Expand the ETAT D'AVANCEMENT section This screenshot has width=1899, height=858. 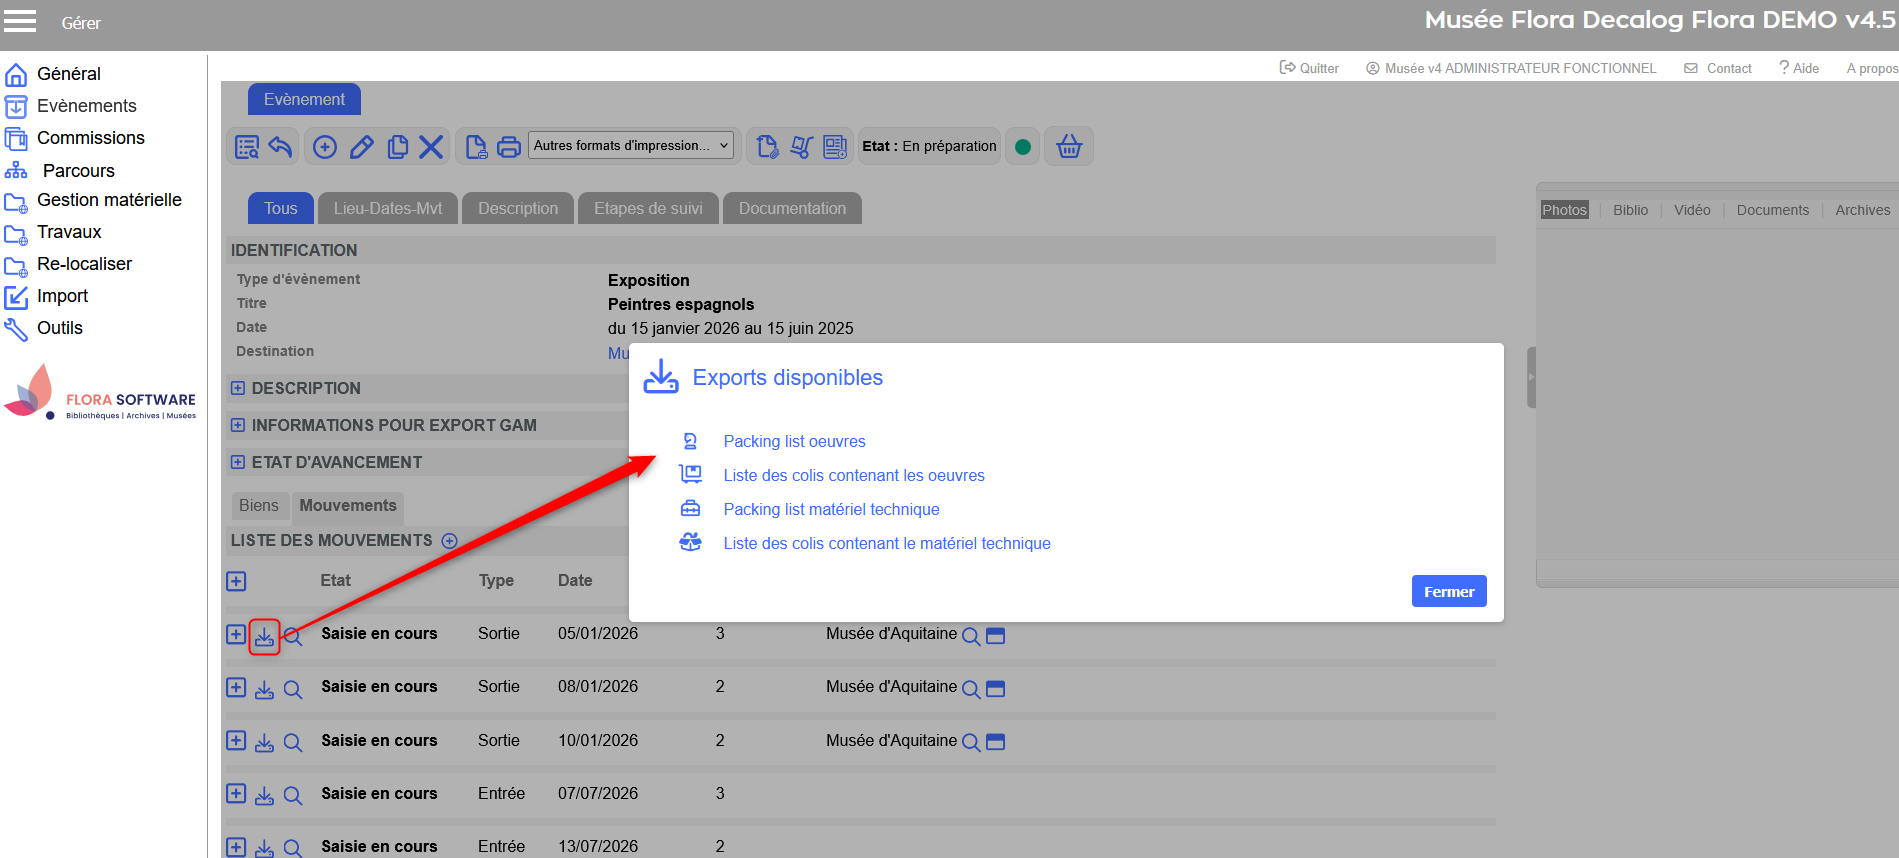238,462
